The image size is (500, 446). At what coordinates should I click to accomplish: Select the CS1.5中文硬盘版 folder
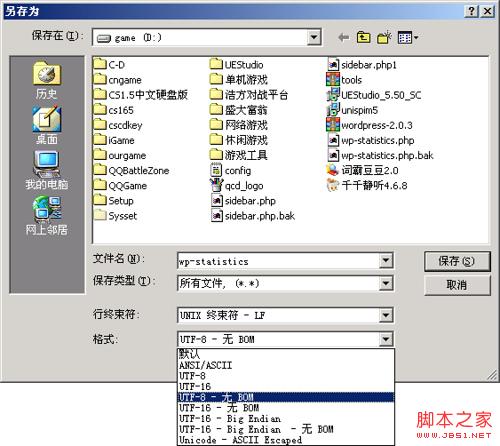[140, 95]
